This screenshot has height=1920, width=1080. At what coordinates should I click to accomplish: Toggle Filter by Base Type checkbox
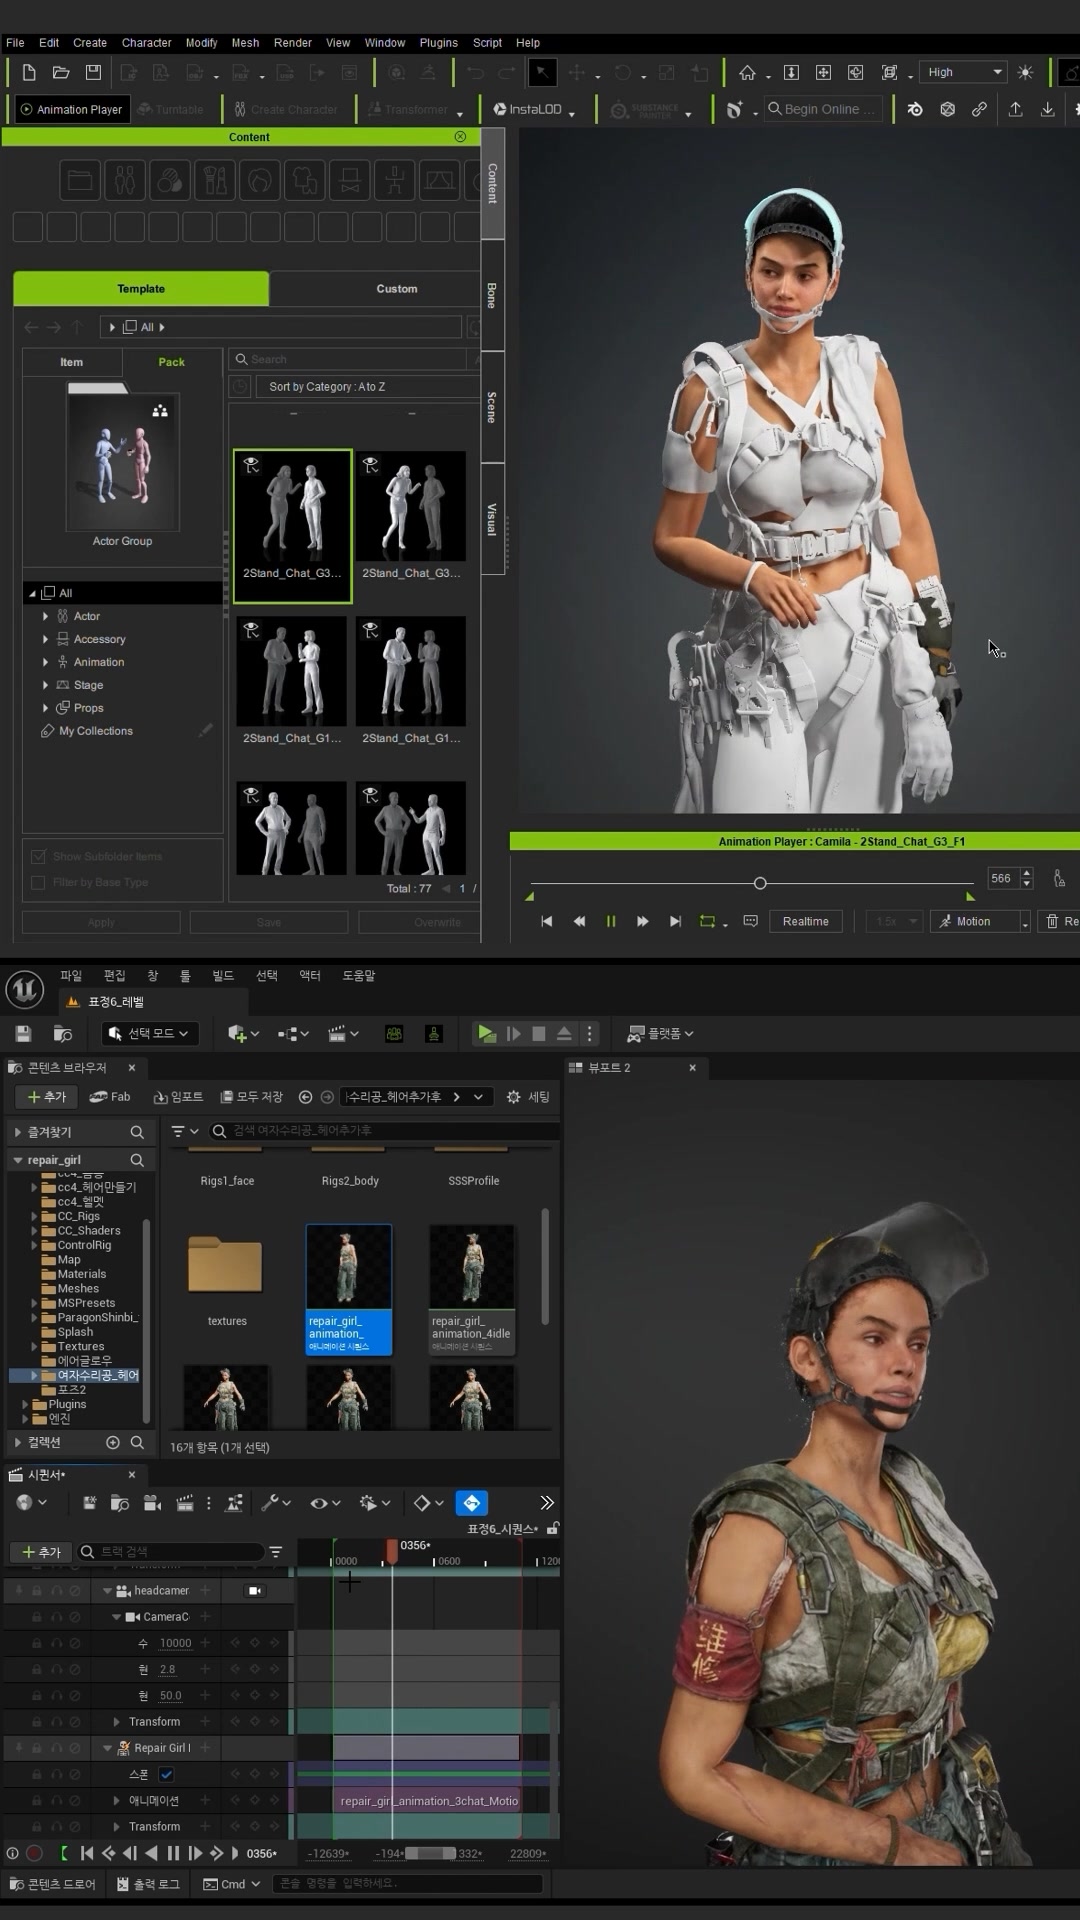pyautogui.click(x=38, y=882)
